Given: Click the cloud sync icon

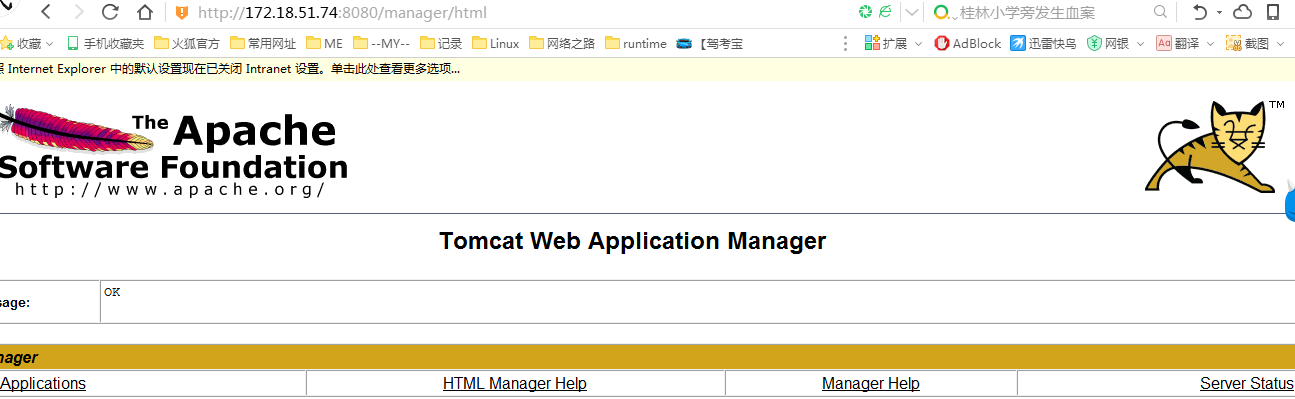Looking at the screenshot, I should pos(1243,12).
